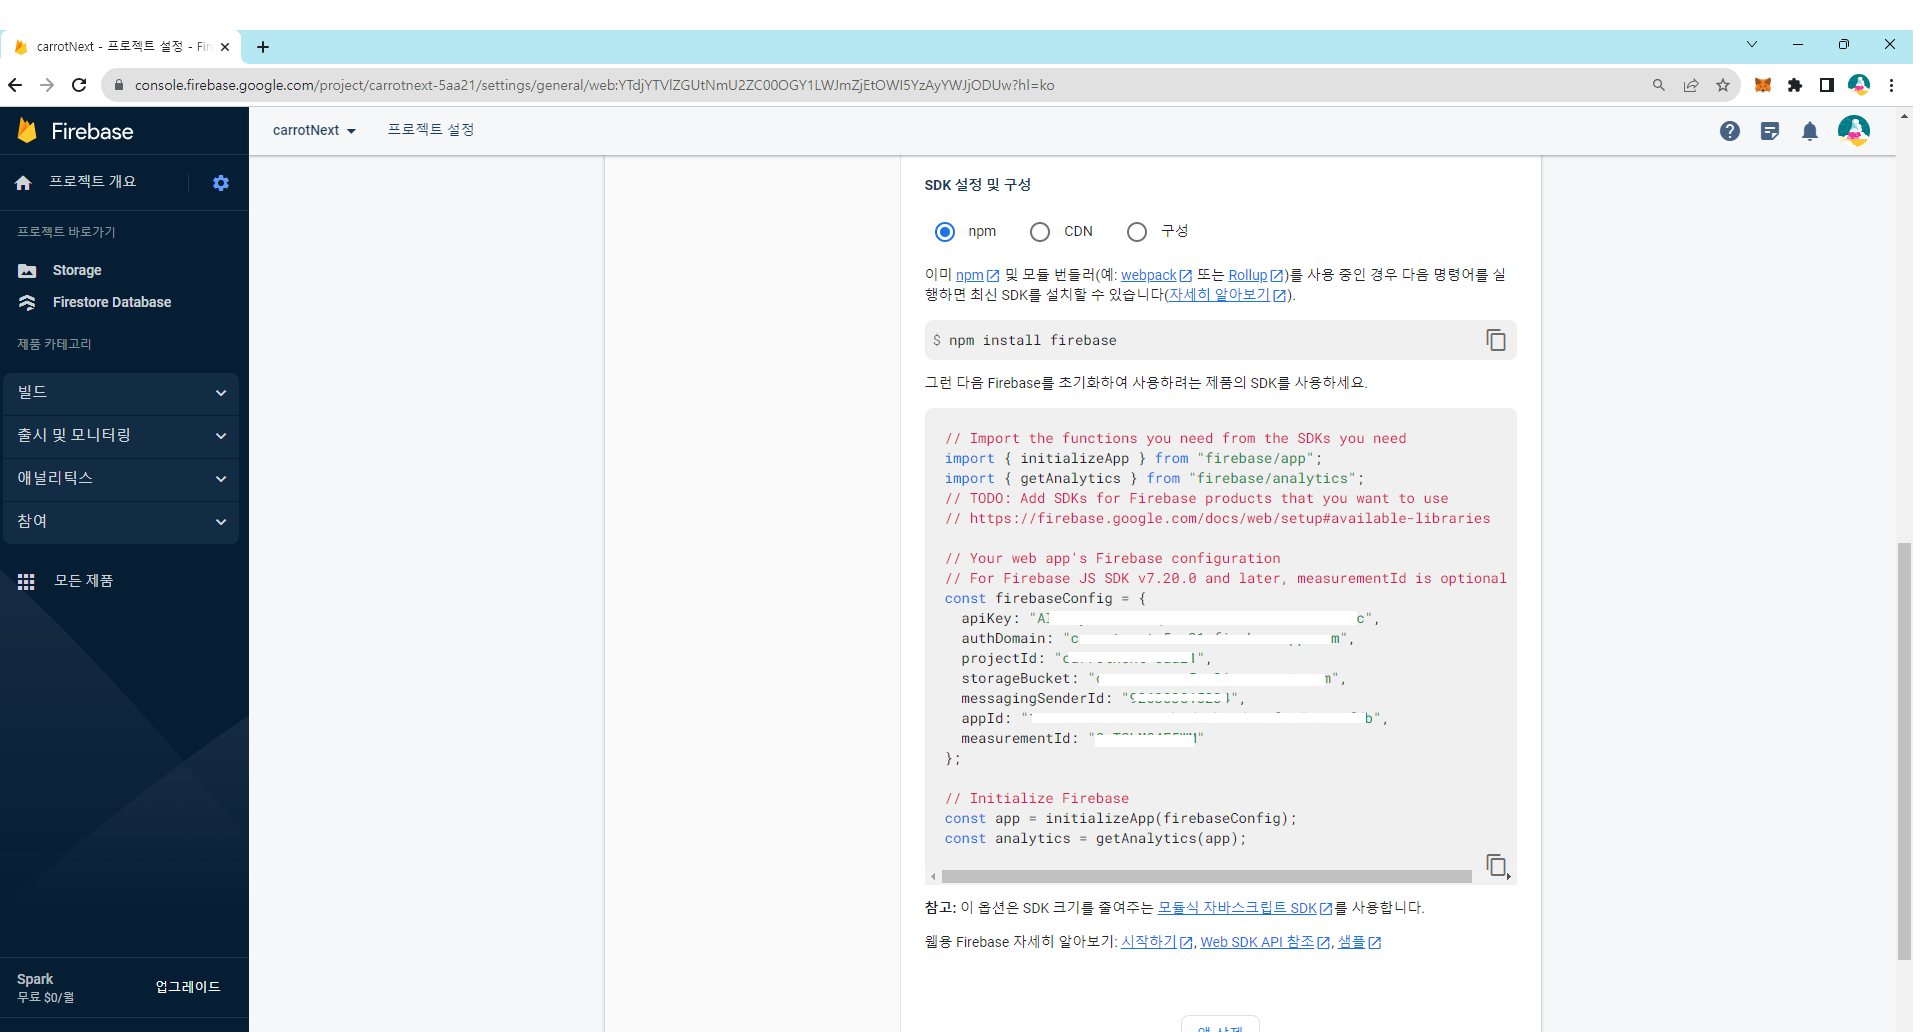
Task: Share this page from the address bar
Action: (x=1690, y=85)
